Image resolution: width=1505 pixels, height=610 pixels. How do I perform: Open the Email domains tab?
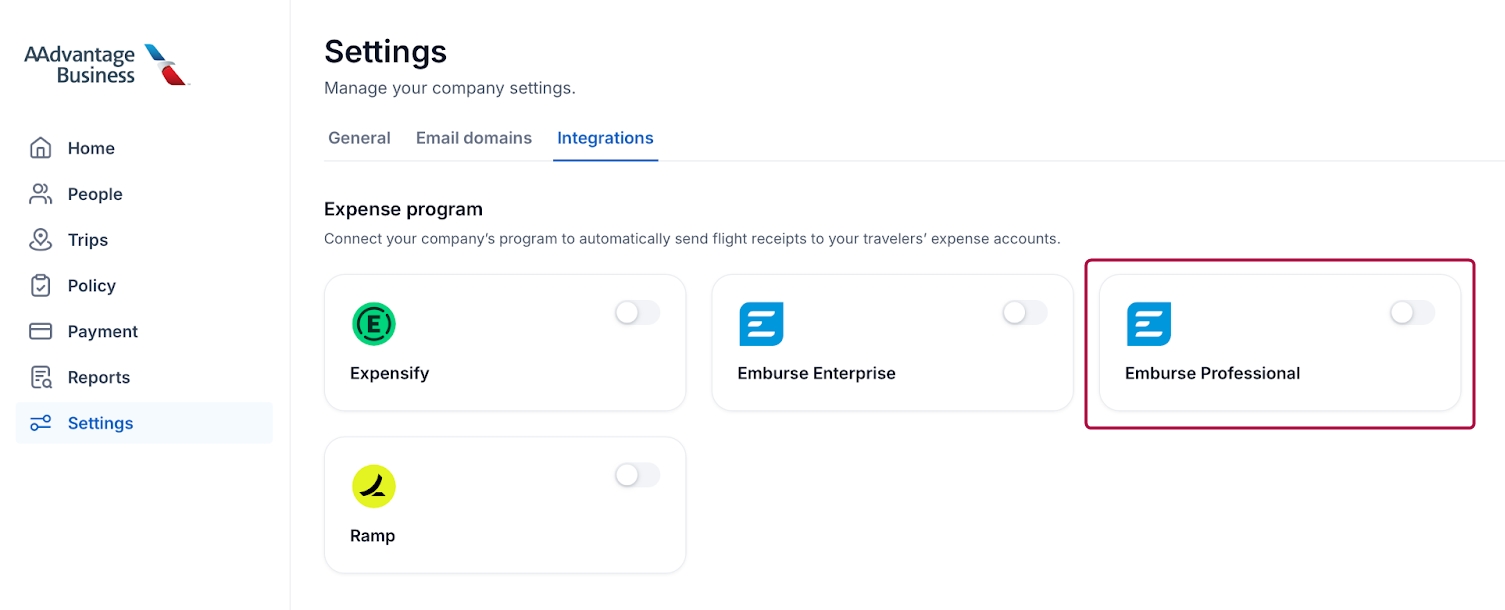coord(474,138)
